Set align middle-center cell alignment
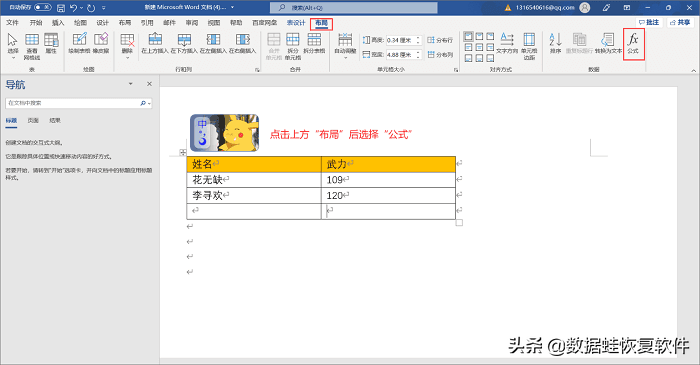The image size is (700, 365). click(479, 47)
